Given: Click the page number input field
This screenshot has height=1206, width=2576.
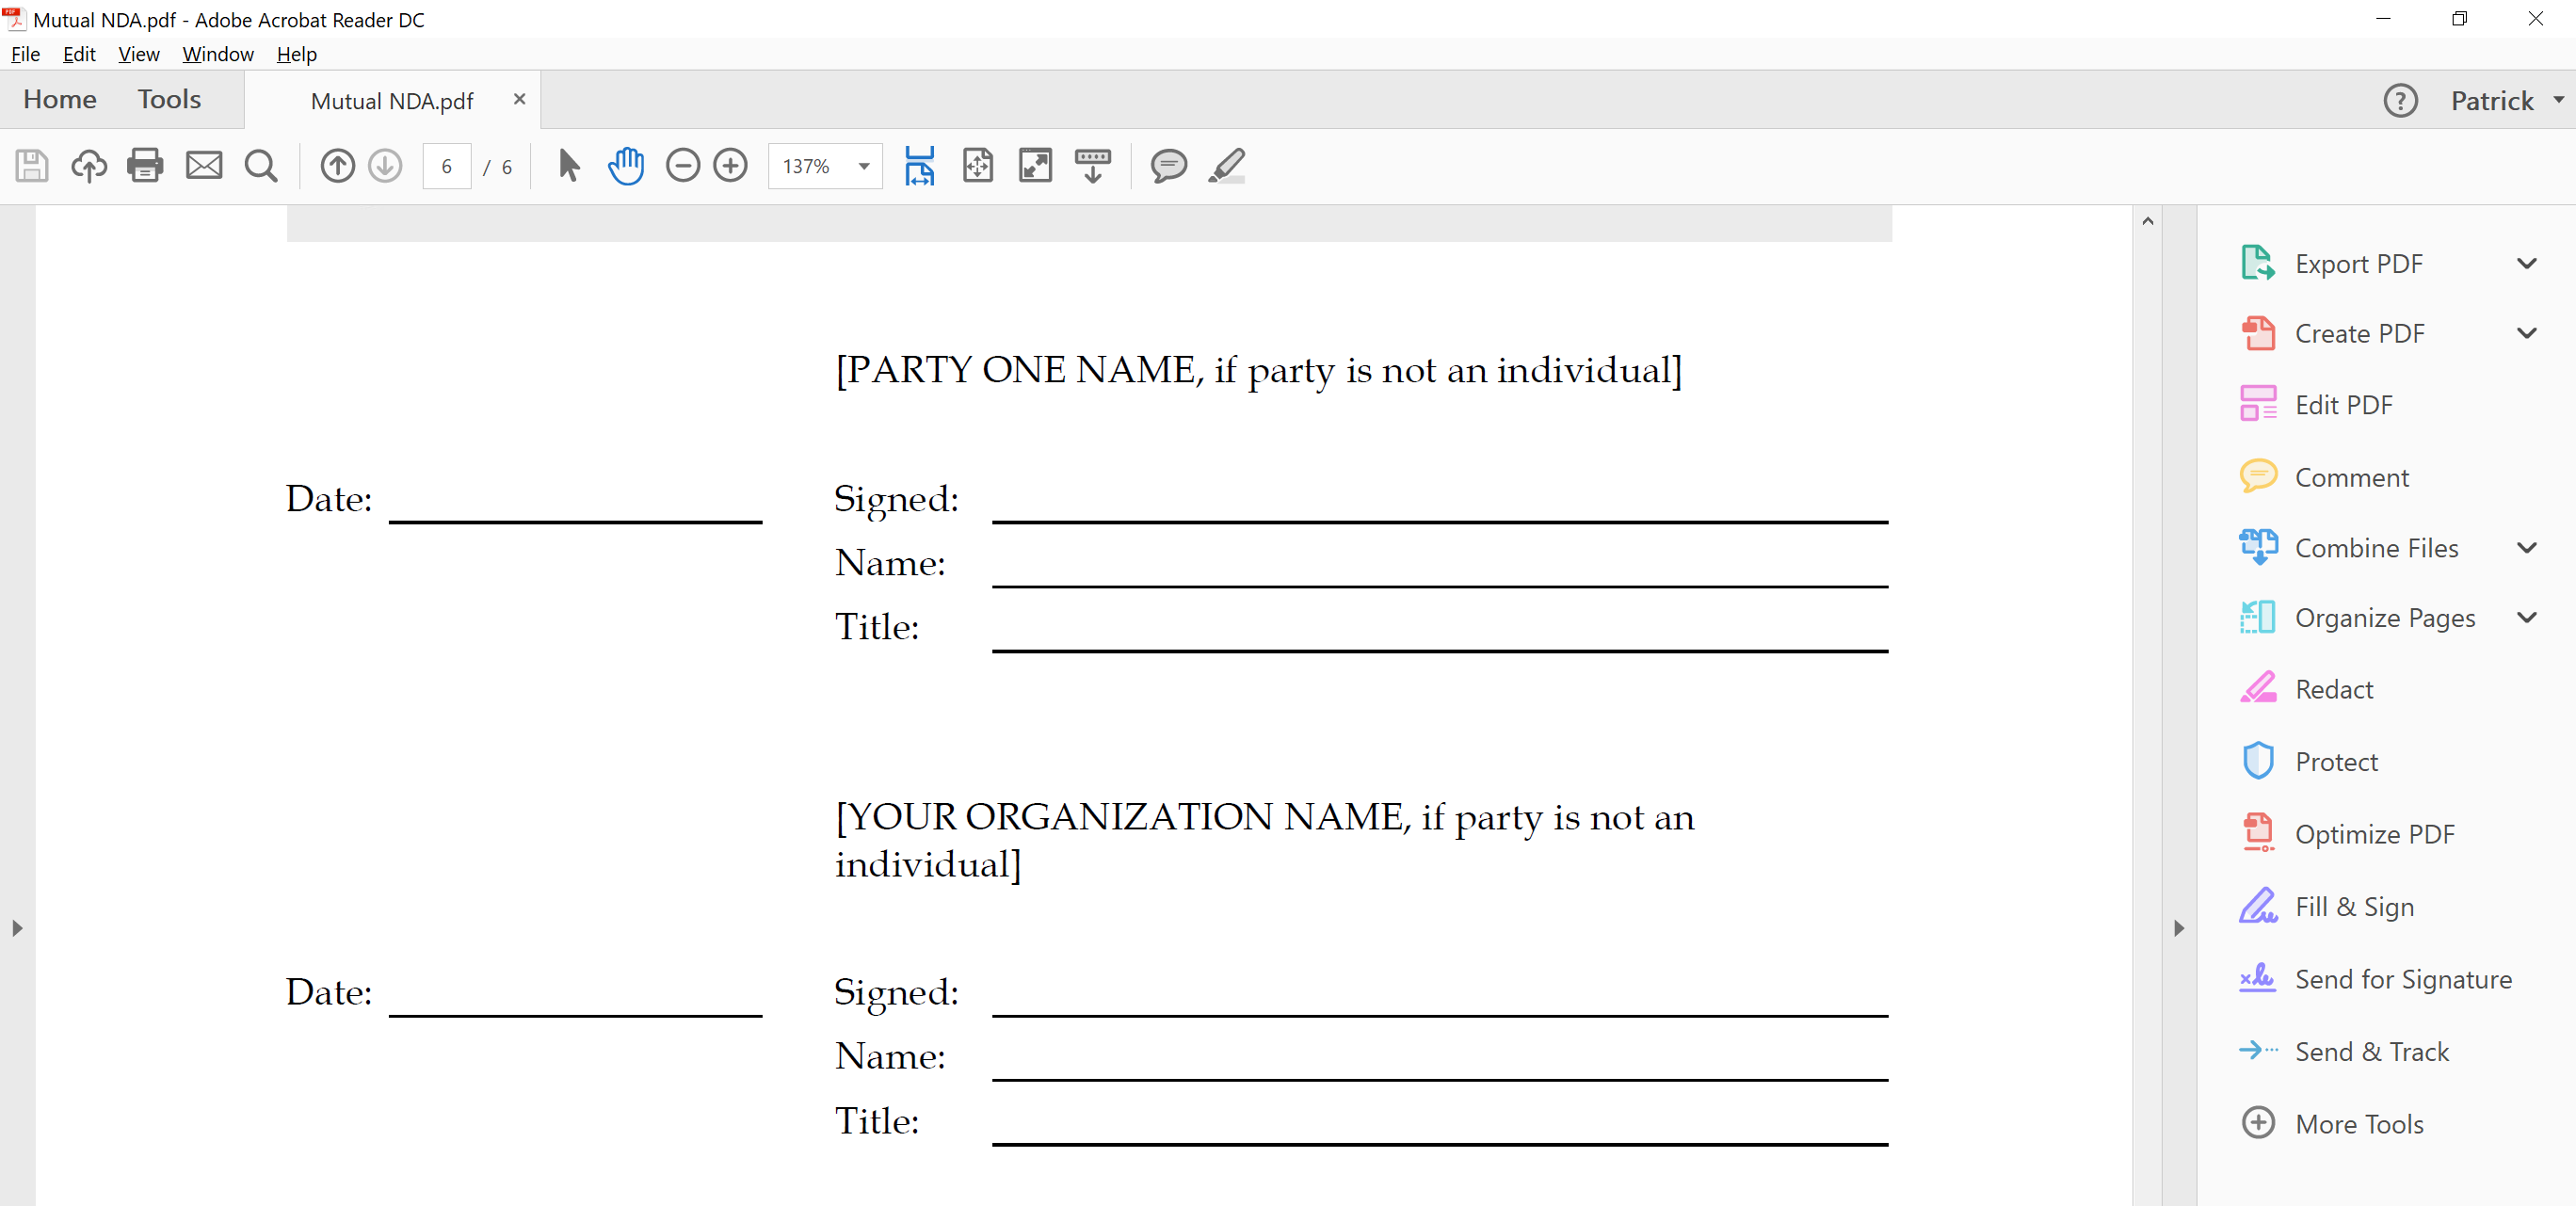Looking at the screenshot, I should (x=447, y=166).
